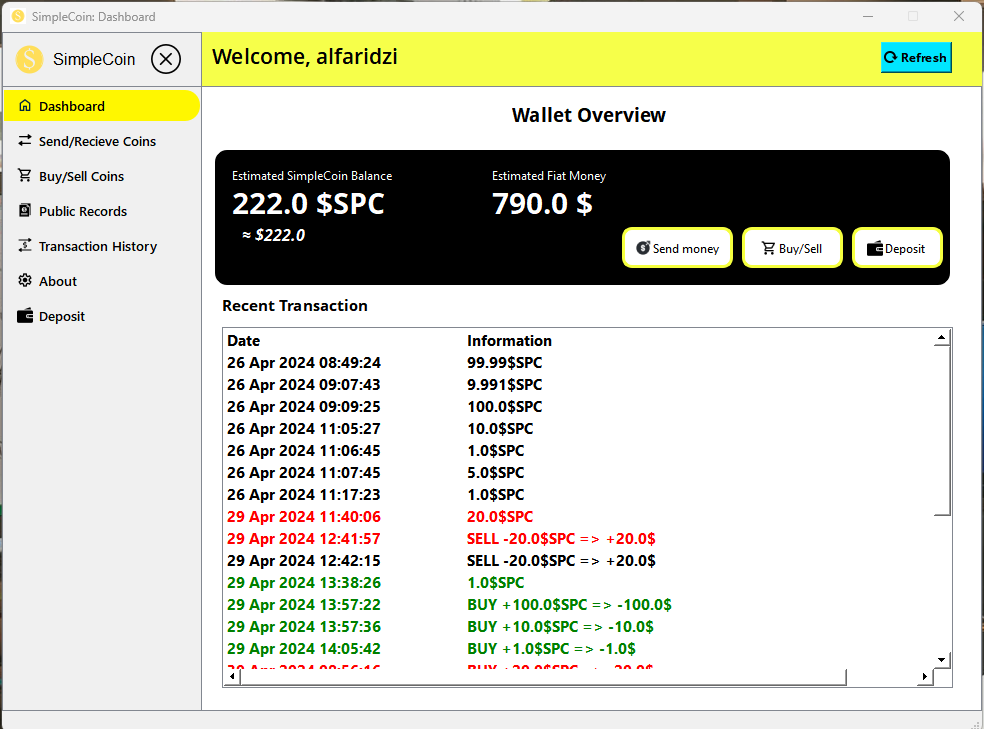Click the Transaction History icon
This screenshot has height=729, width=984.
click(25, 246)
